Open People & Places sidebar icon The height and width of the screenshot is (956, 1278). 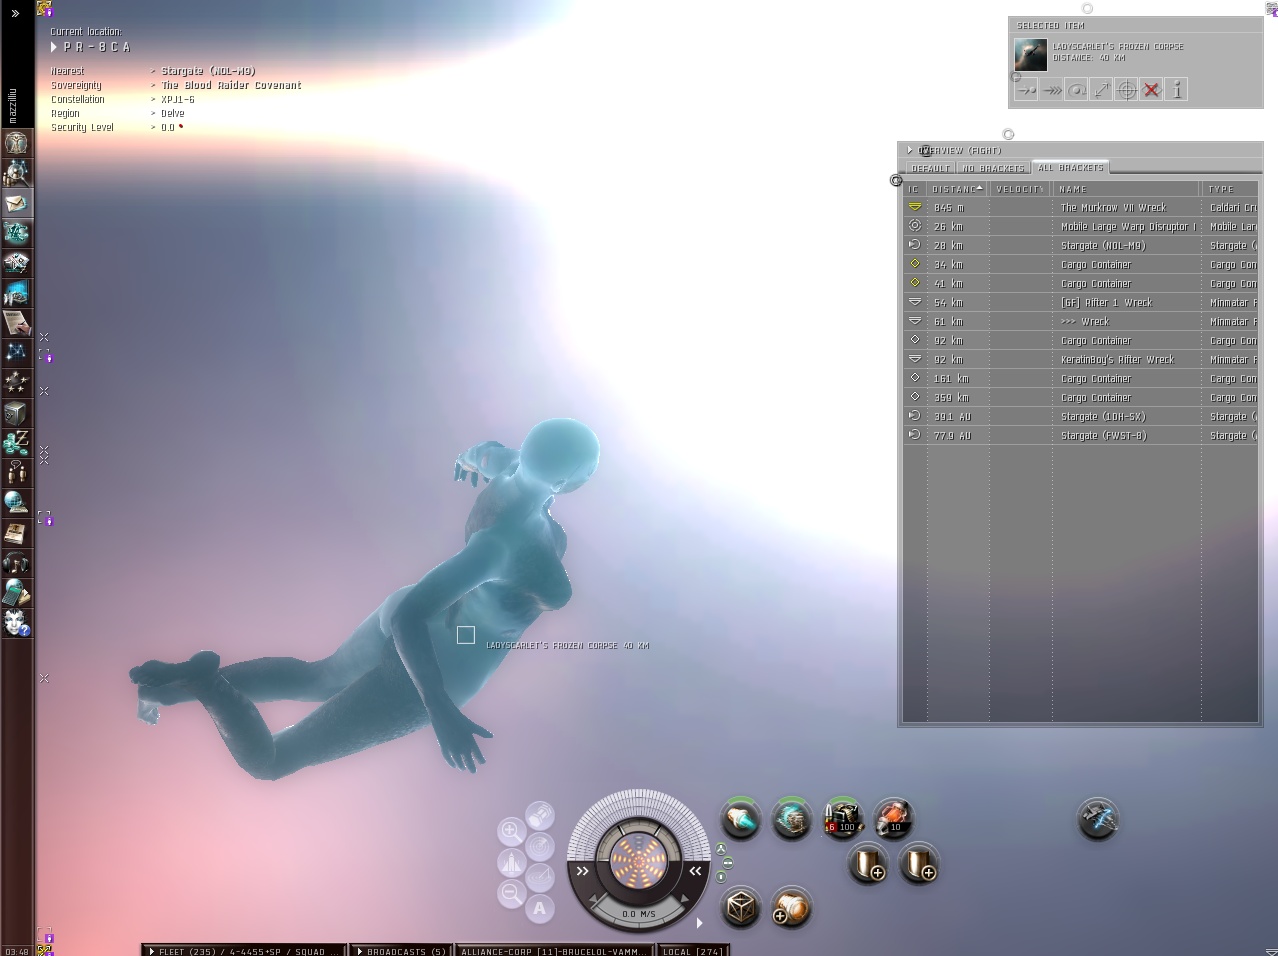click(16, 172)
